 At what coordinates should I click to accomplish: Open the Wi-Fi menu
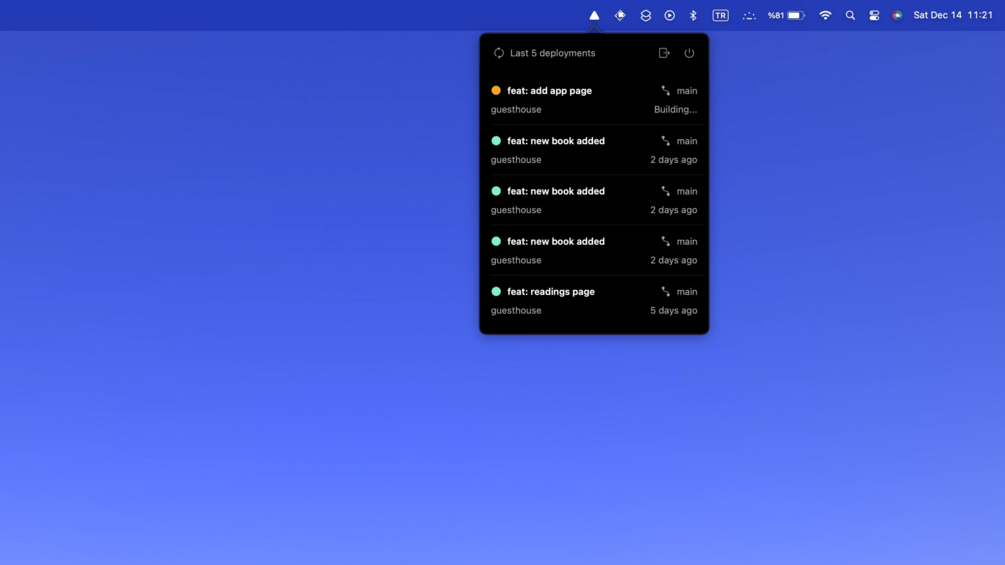826,15
